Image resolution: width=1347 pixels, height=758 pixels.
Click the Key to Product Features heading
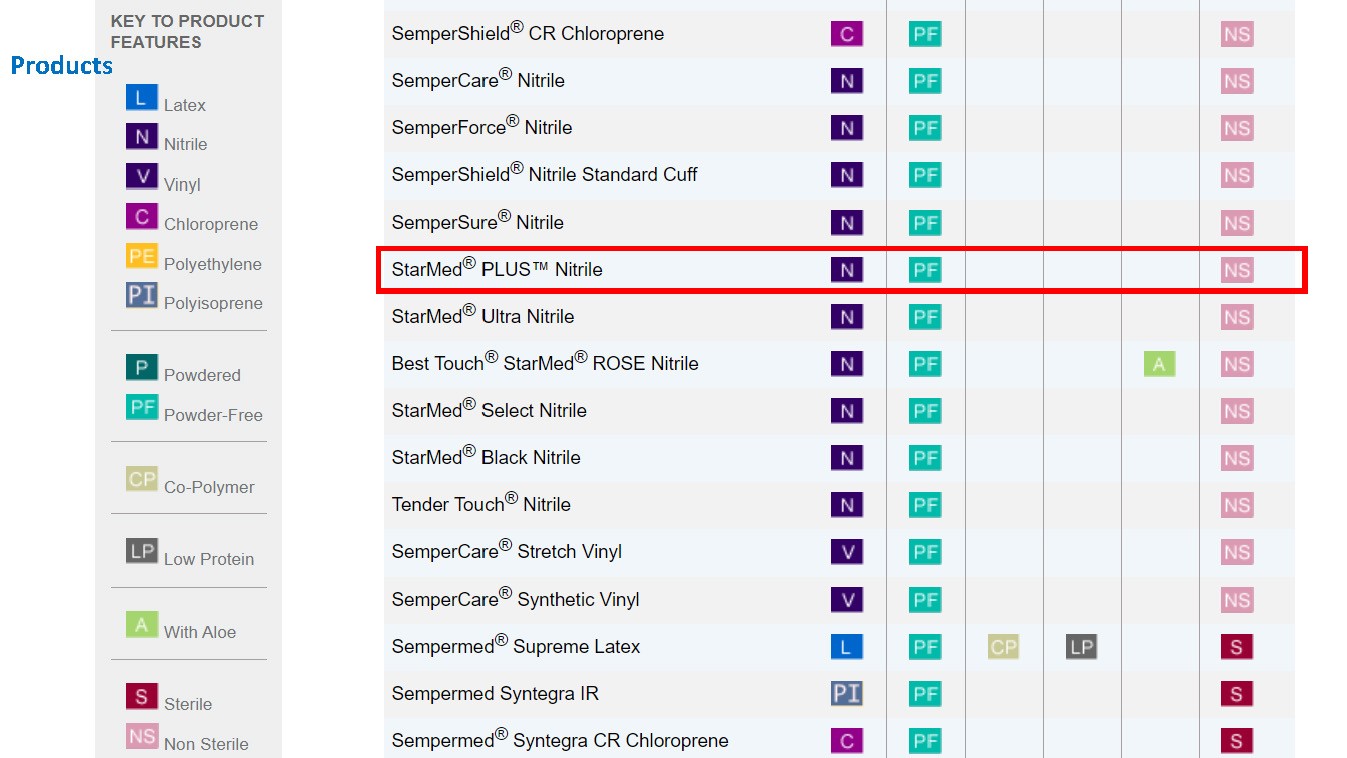[187, 31]
